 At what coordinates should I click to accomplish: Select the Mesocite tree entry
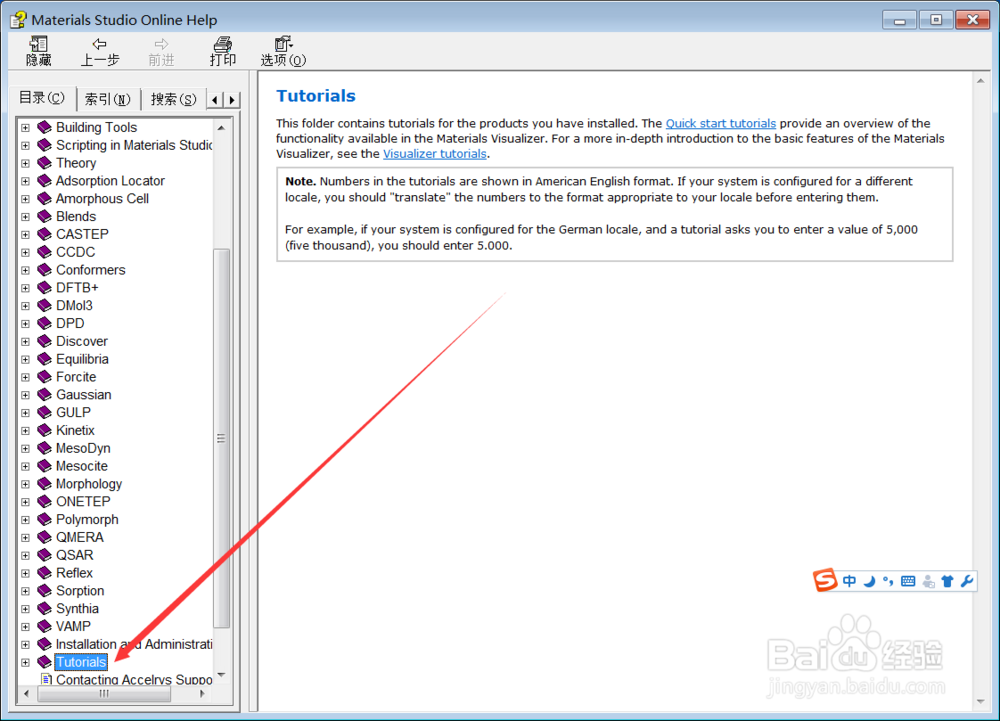point(82,466)
